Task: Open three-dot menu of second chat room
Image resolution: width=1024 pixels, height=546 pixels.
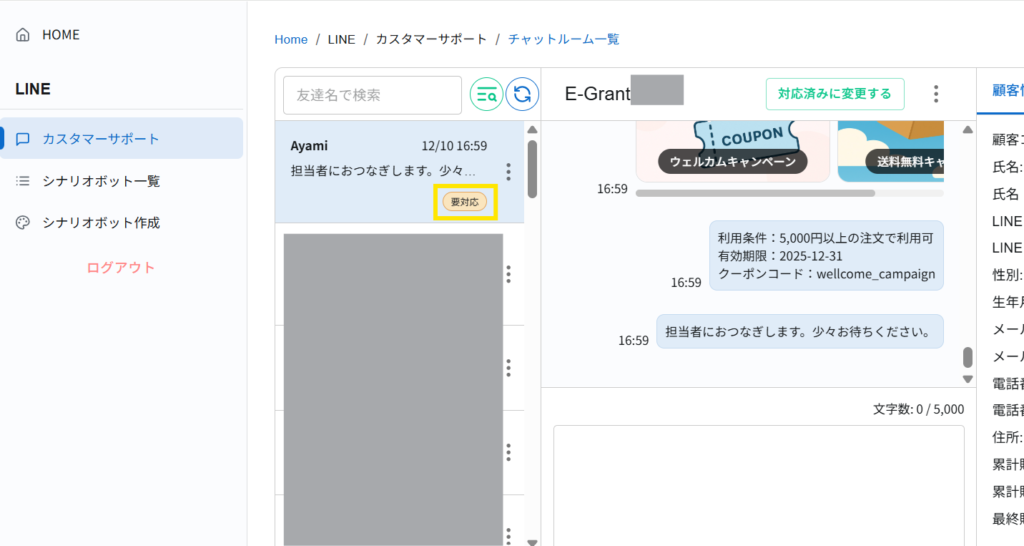Action: pos(508,274)
